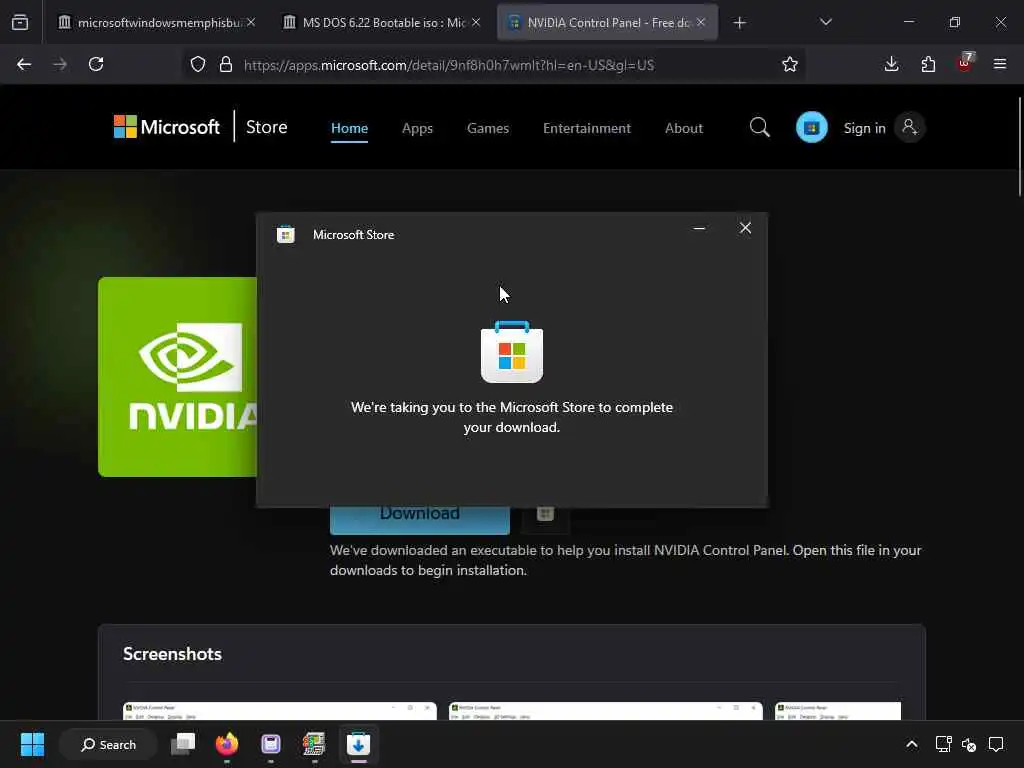Click the colorful grid taskbar icon
The width and height of the screenshot is (1024, 768).
(314, 744)
